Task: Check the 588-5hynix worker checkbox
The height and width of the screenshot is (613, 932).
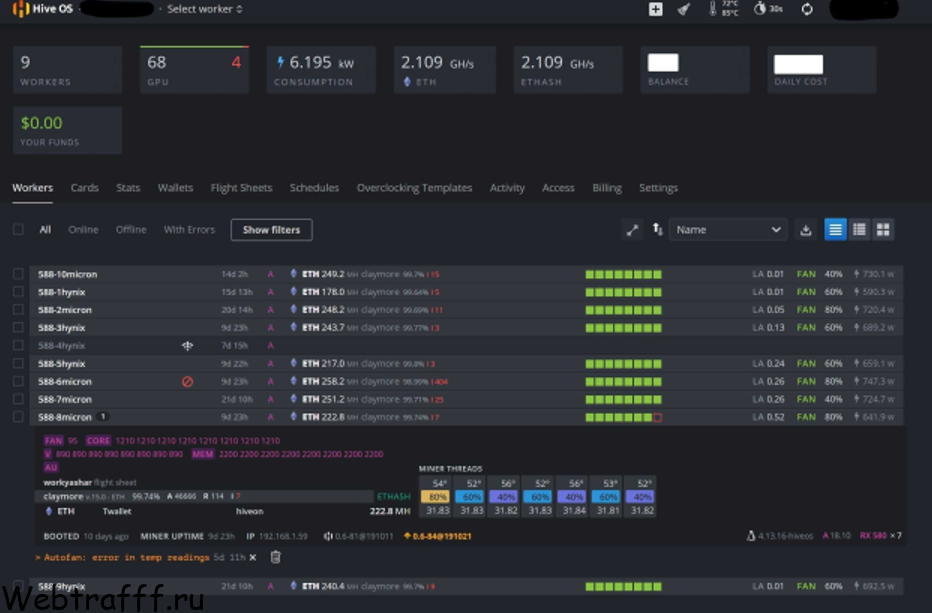Action: pos(18,363)
